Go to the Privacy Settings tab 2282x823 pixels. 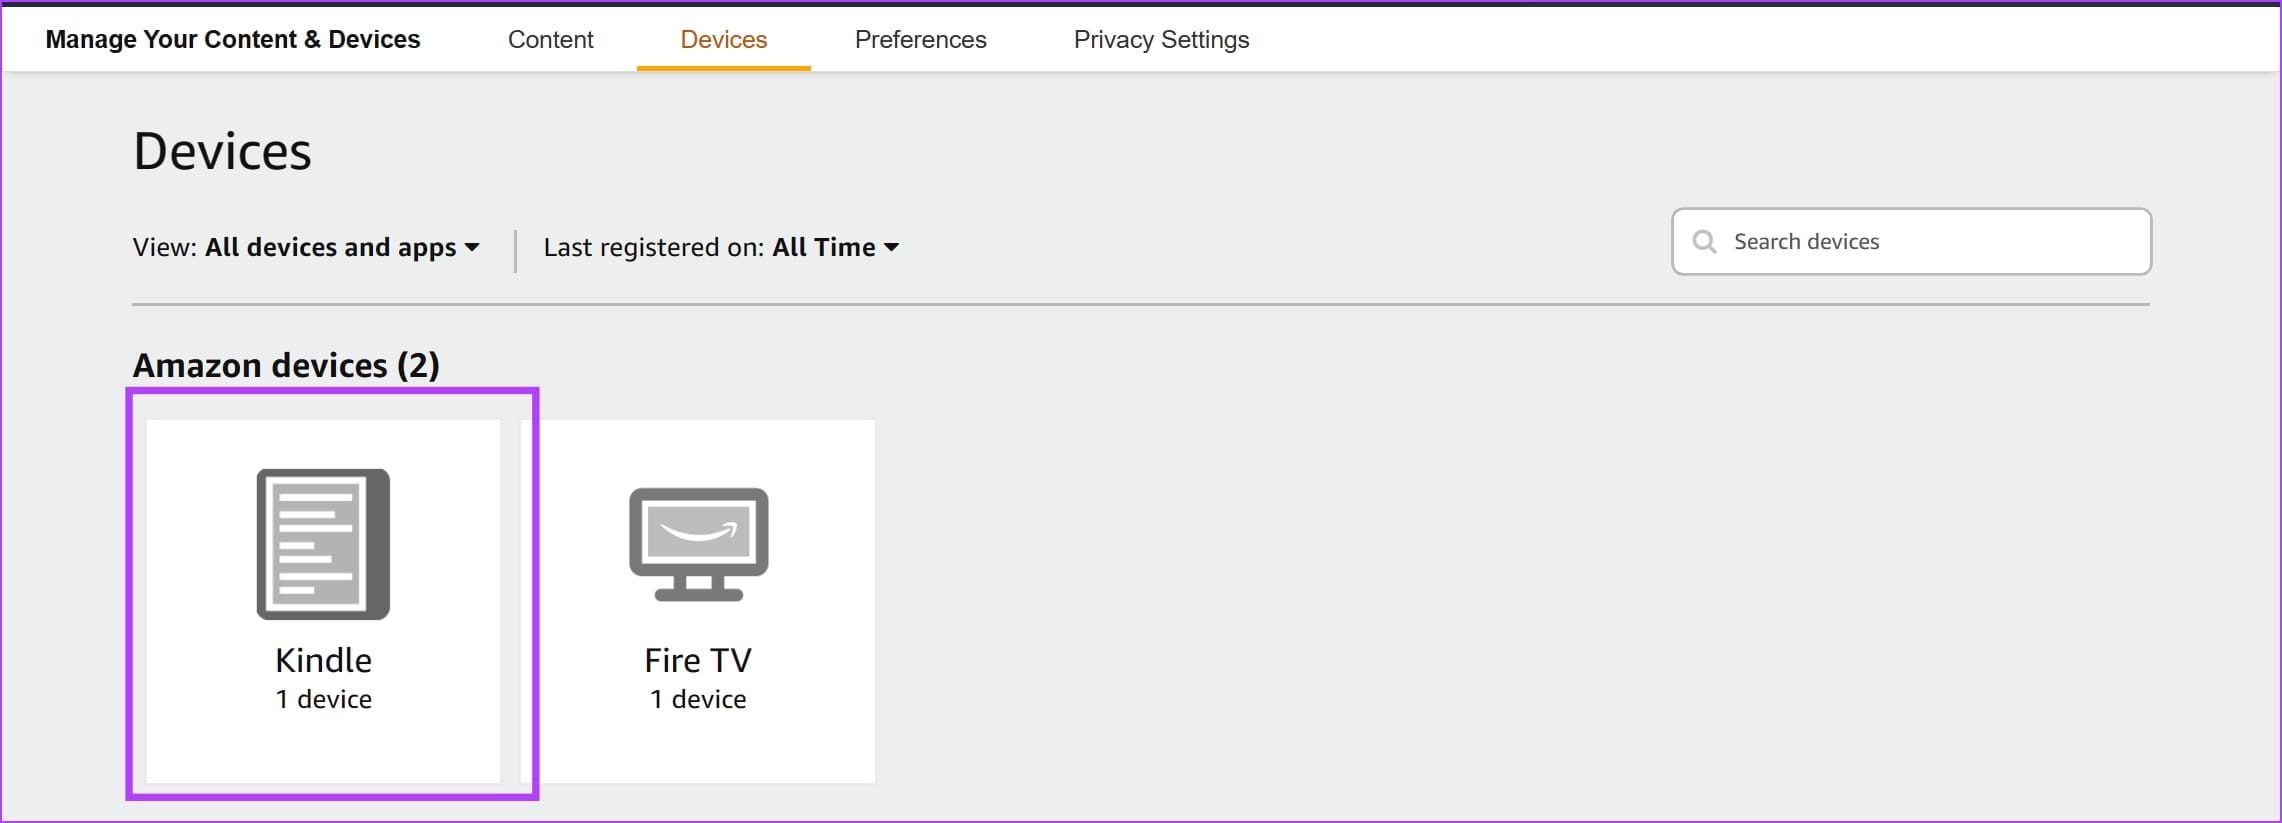click(1161, 39)
